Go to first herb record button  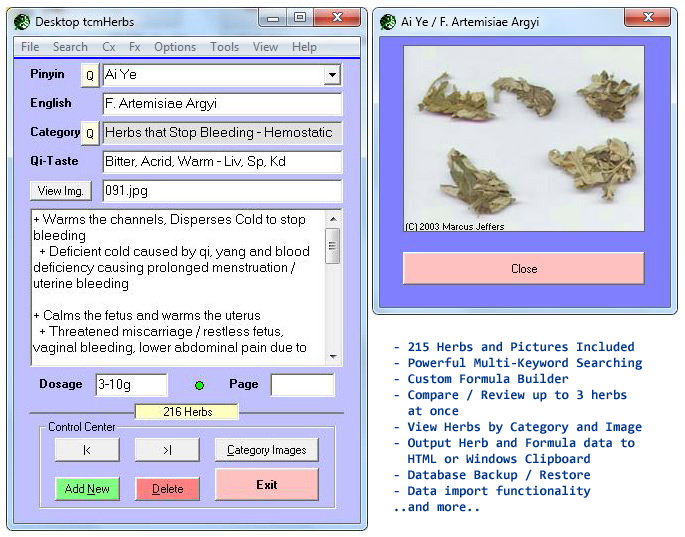[x=87, y=450]
